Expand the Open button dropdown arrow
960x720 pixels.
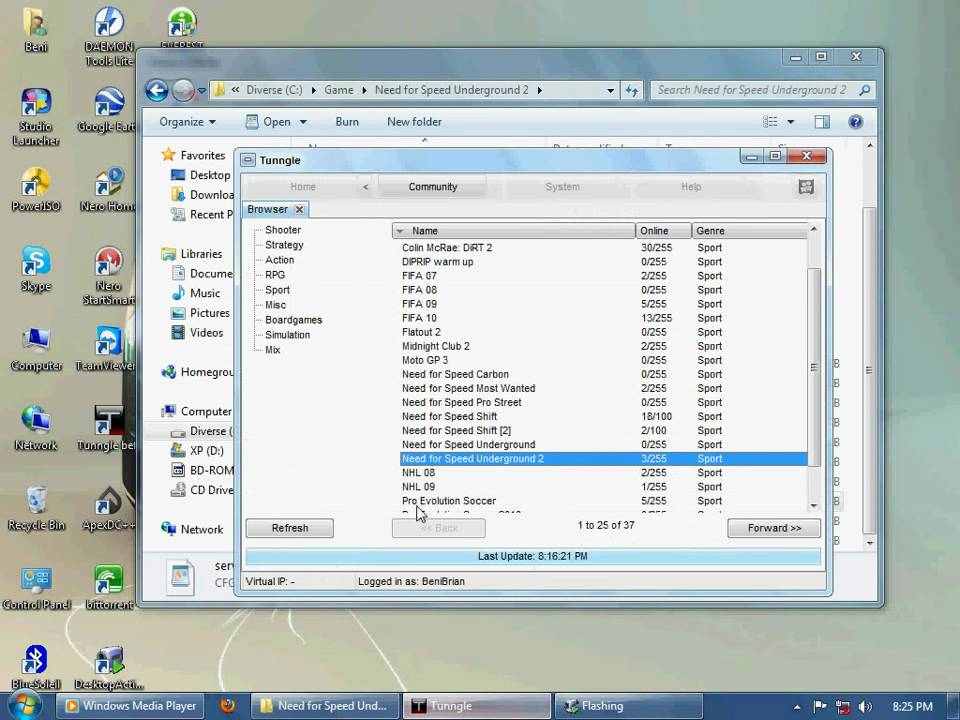[x=303, y=122]
